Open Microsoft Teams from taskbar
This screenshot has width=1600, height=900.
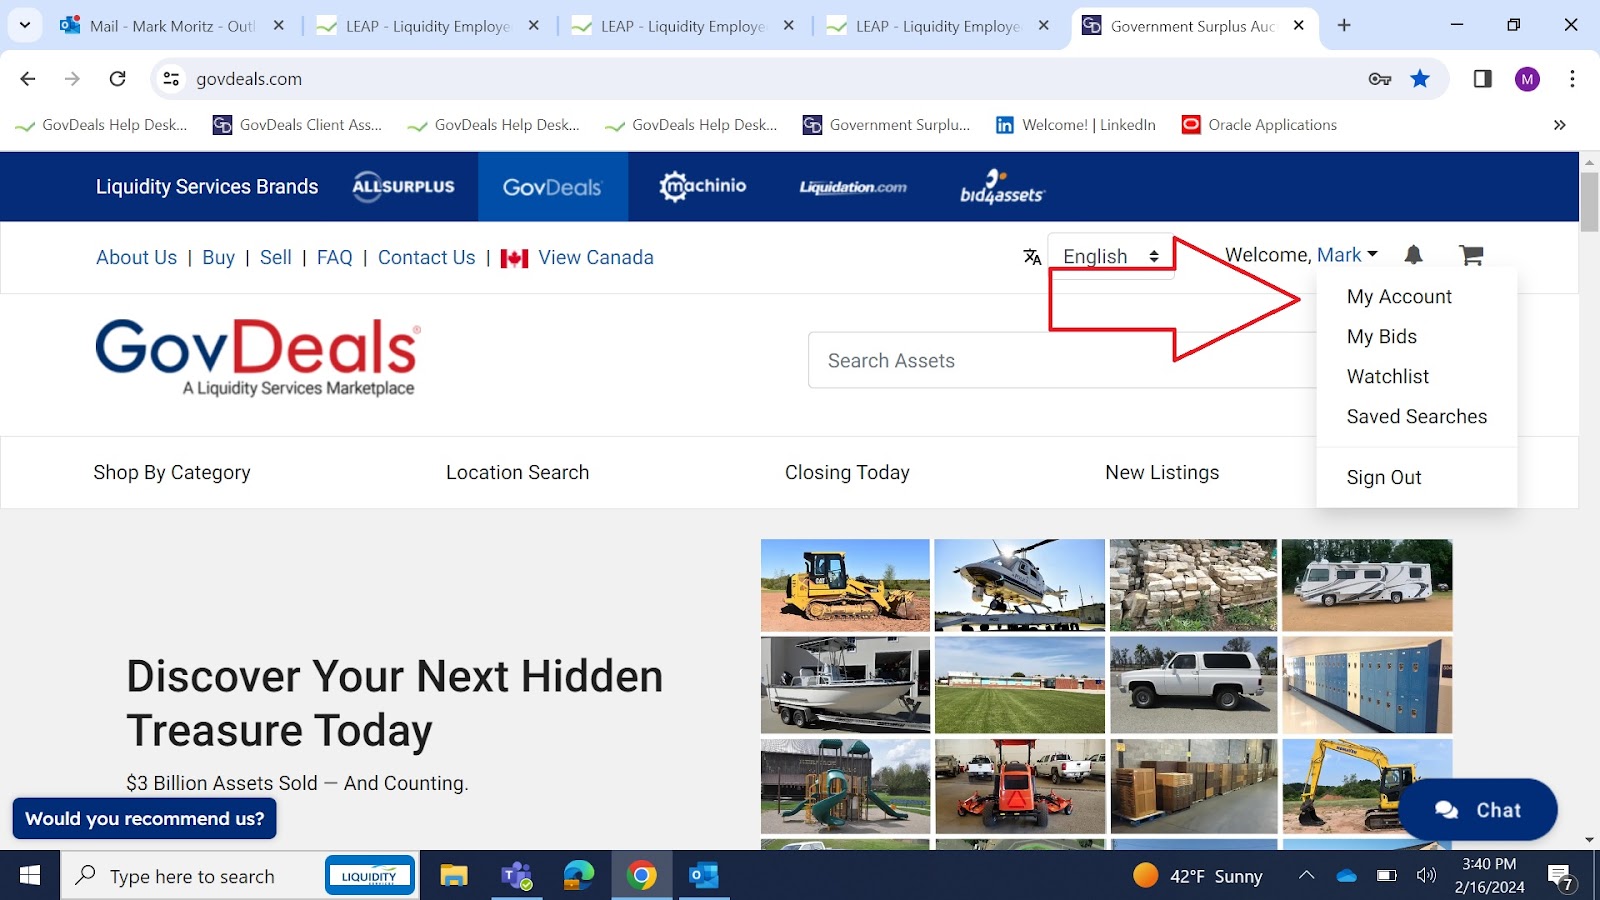click(x=516, y=876)
